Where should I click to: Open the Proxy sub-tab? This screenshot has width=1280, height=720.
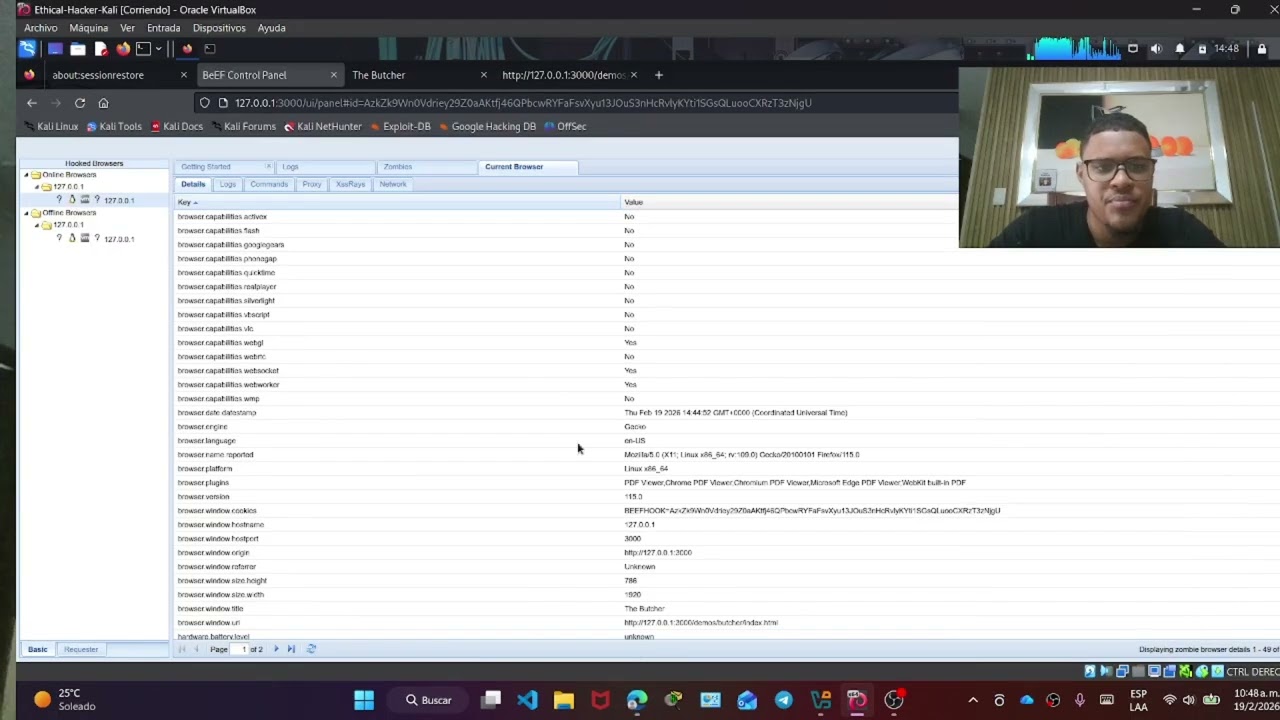[312, 184]
